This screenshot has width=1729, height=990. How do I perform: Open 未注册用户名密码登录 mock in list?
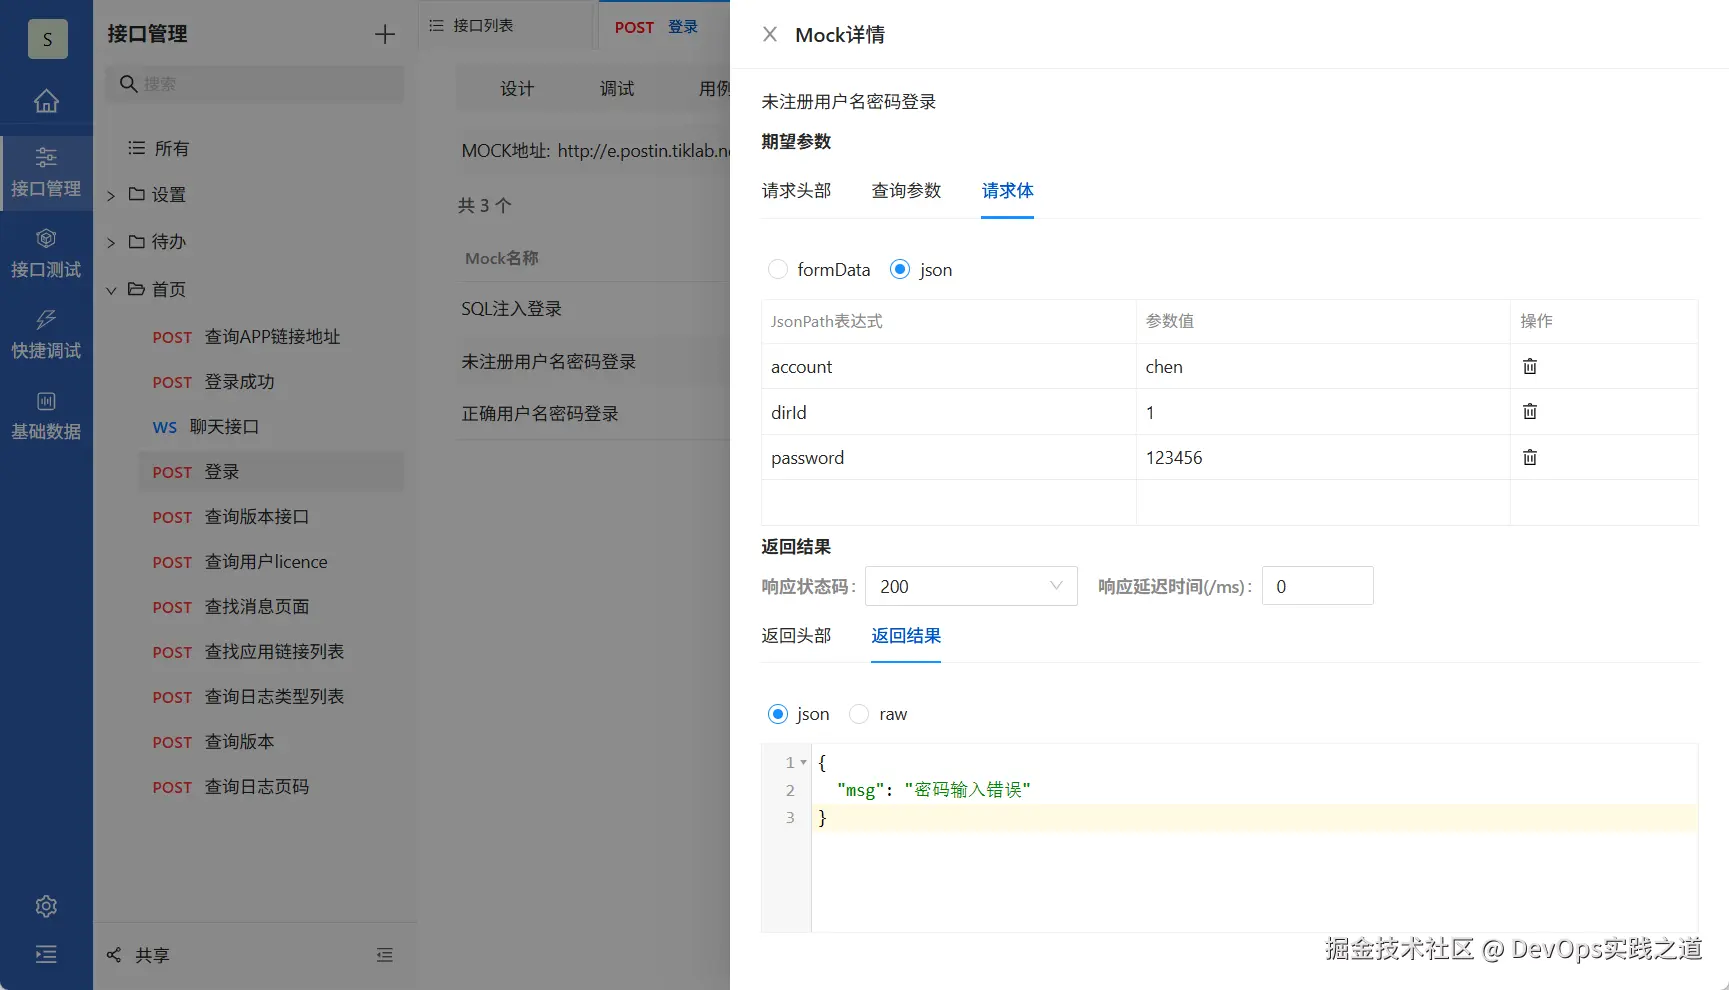pyautogui.click(x=548, y=362)
